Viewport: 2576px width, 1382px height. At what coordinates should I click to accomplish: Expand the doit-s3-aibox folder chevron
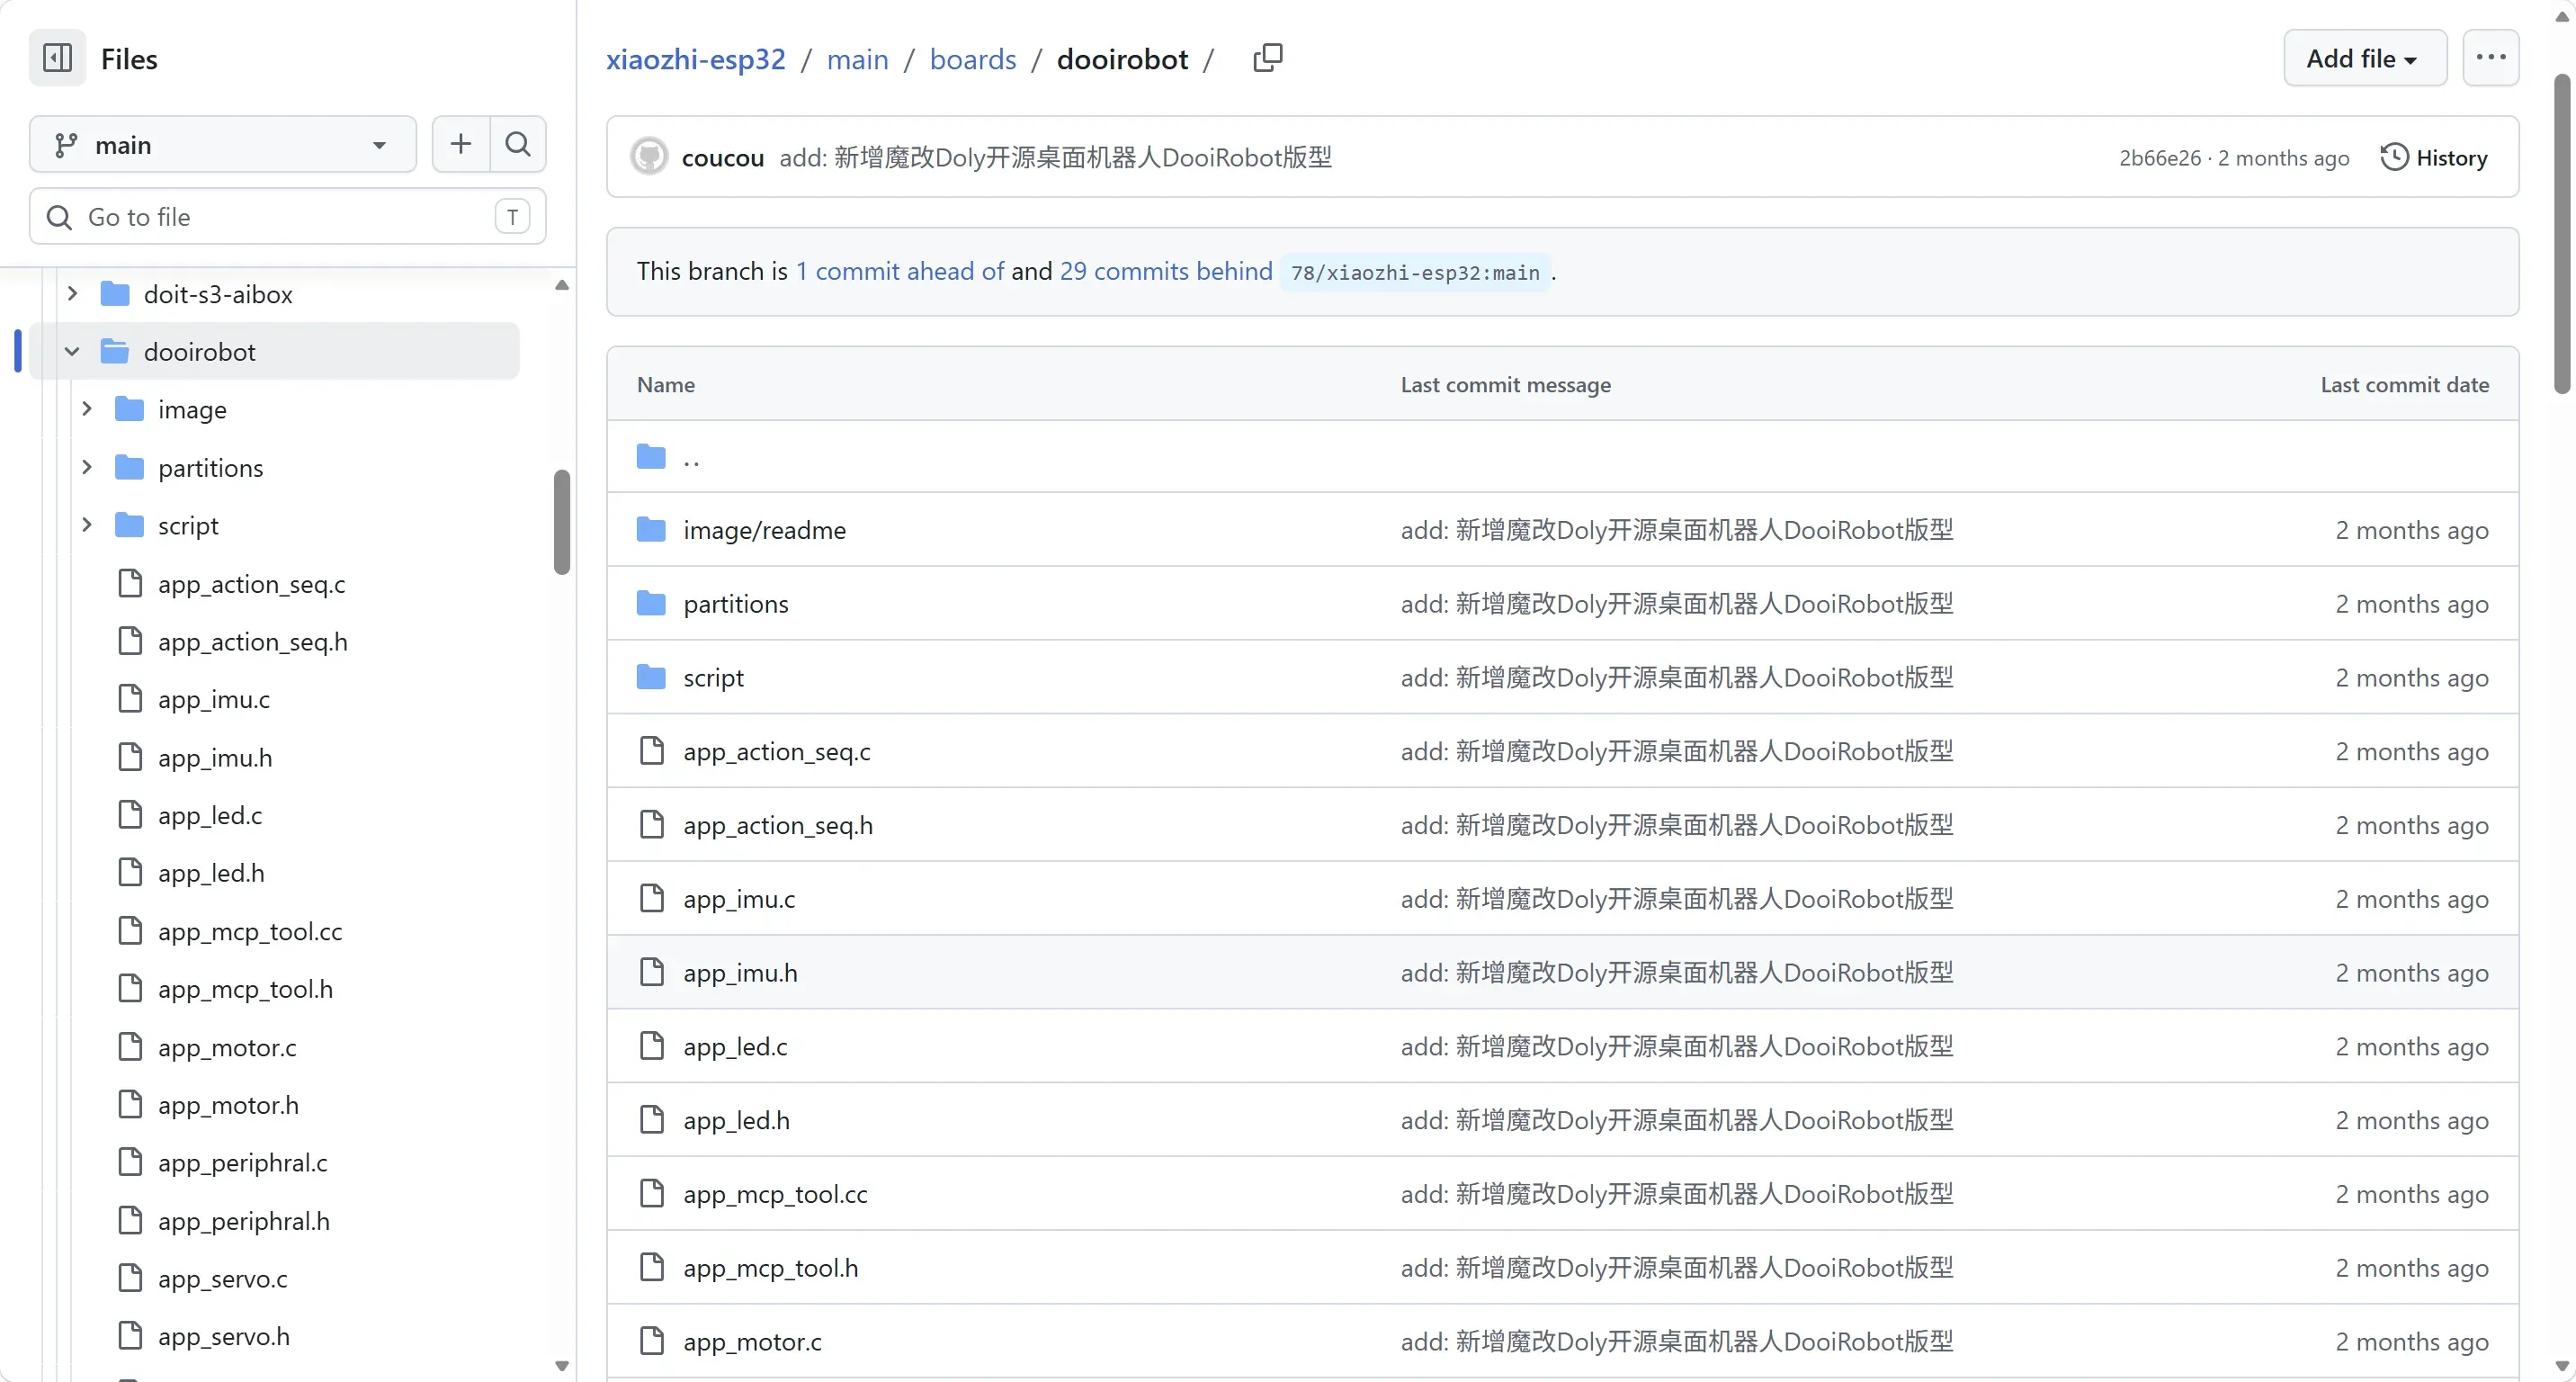coord(72,294)
